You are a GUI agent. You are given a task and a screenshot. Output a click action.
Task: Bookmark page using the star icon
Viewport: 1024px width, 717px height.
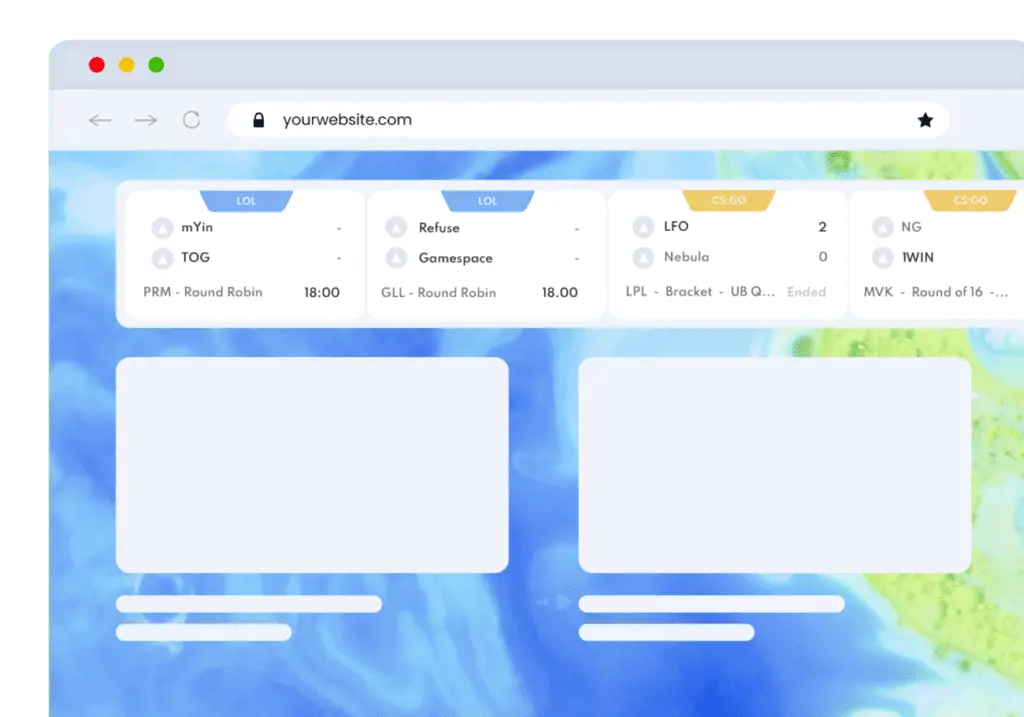(925, 120)
